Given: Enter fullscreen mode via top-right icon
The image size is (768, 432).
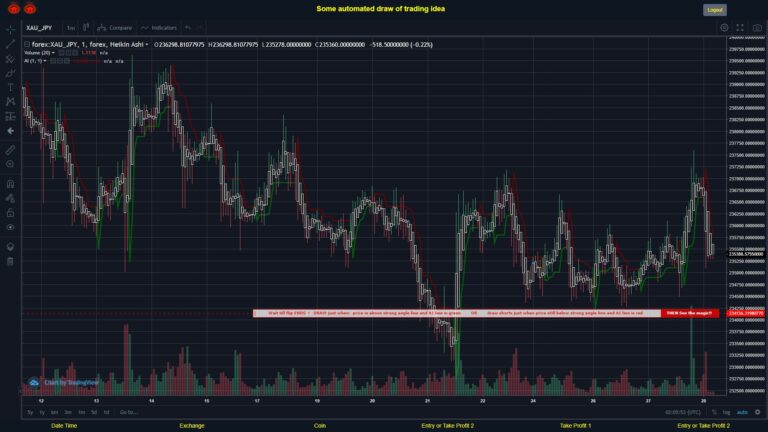Looking at the screenshot, I should pyautogui.click(x=740, y=28).
